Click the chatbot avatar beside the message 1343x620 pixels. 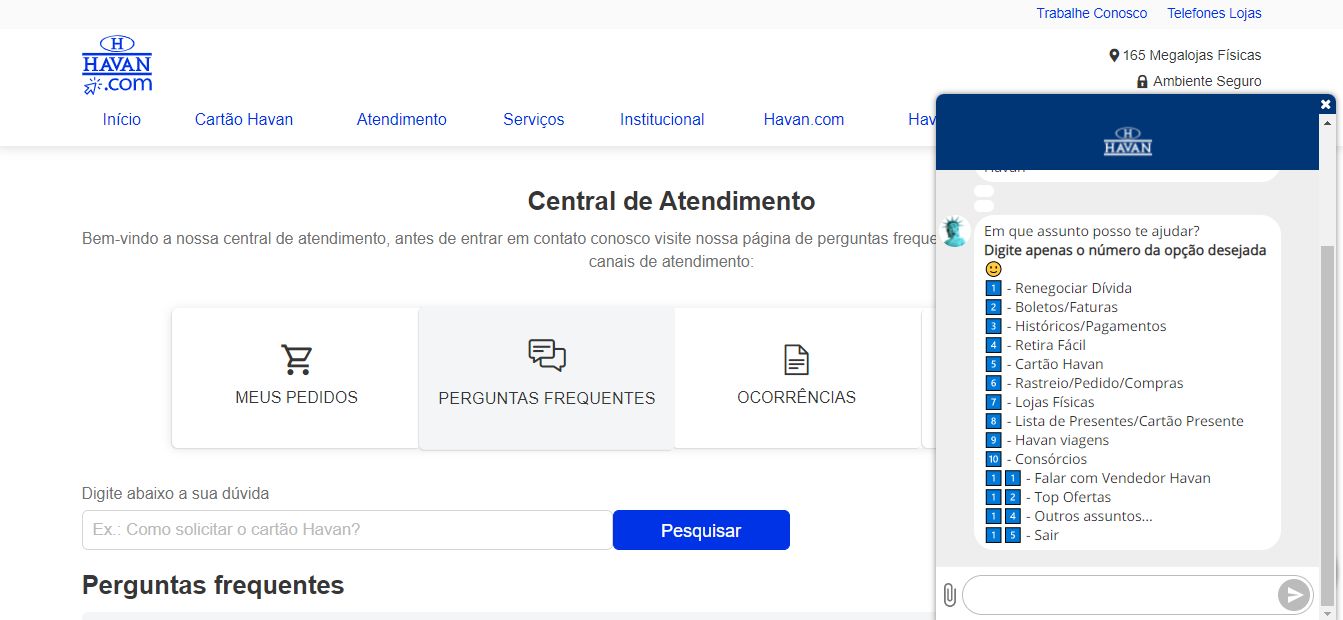[x=955, y=232]
